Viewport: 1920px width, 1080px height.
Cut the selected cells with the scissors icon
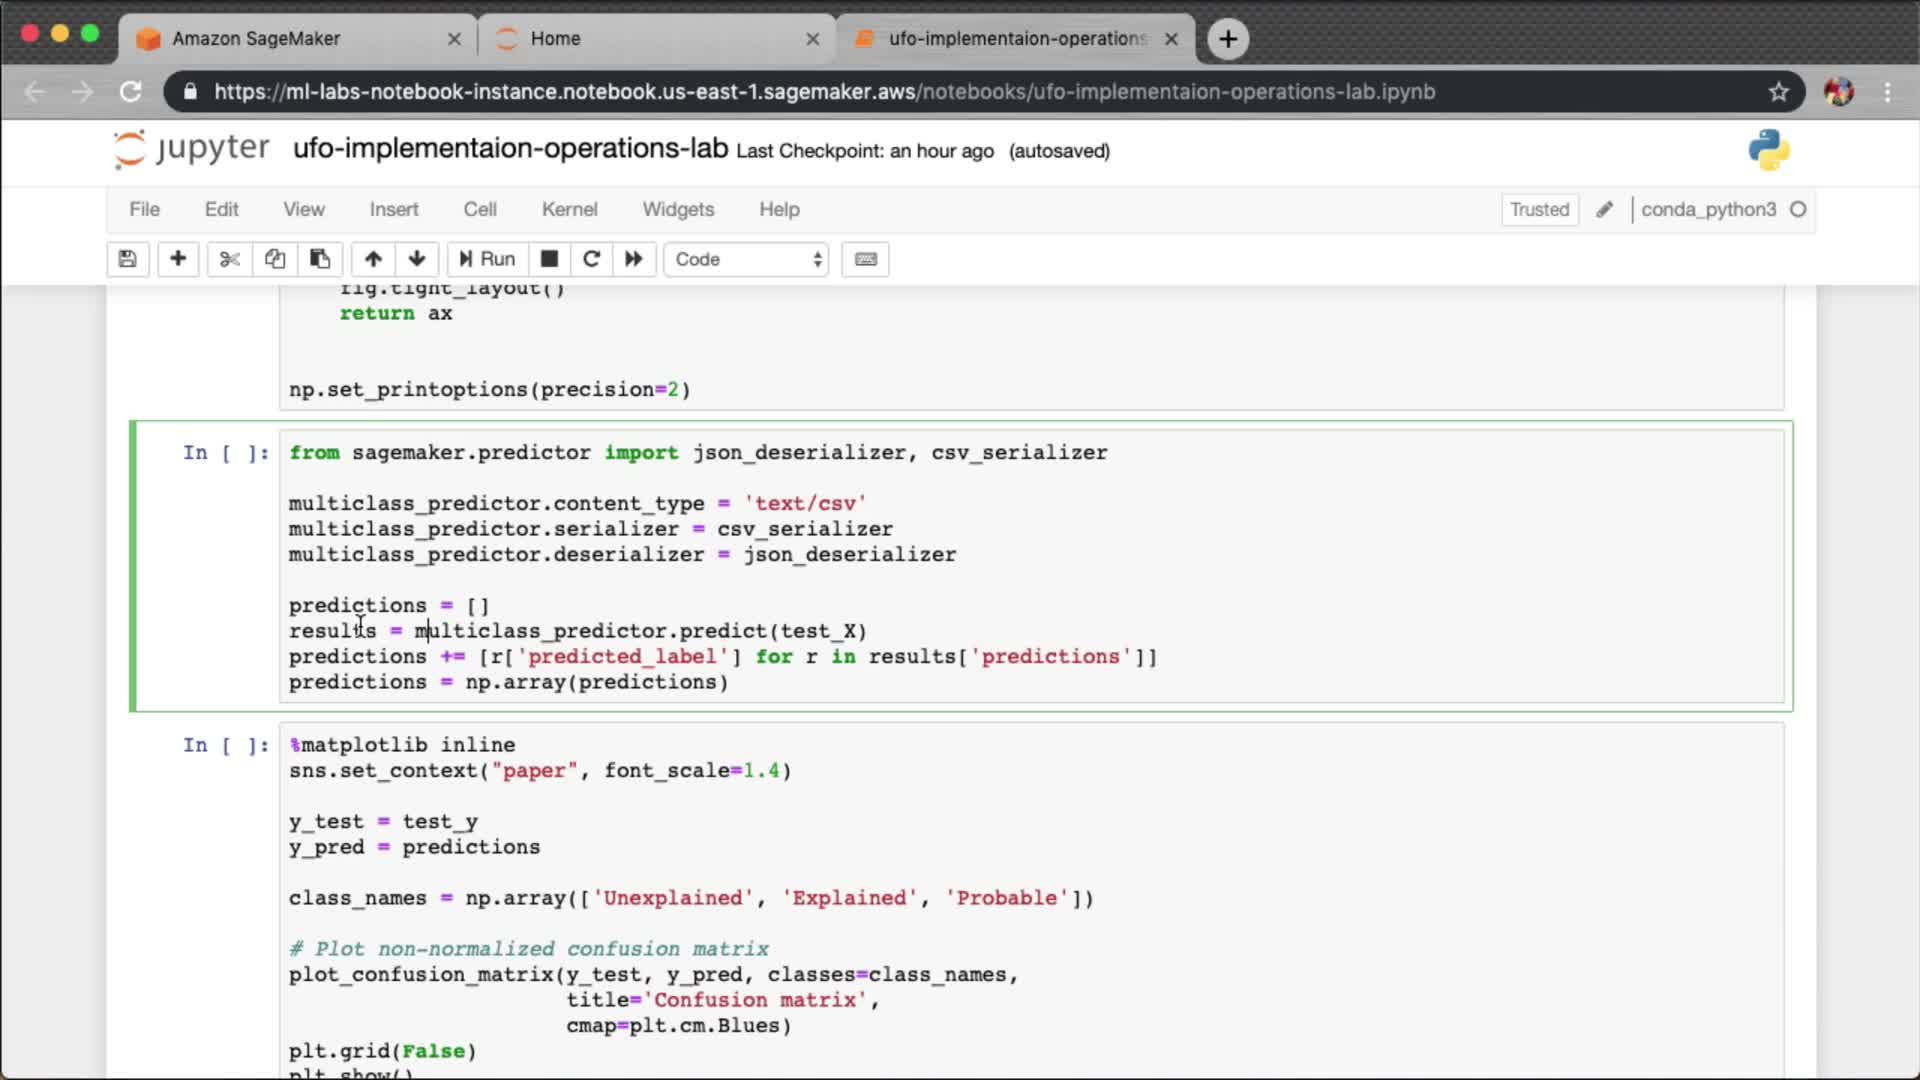[230, 259]
